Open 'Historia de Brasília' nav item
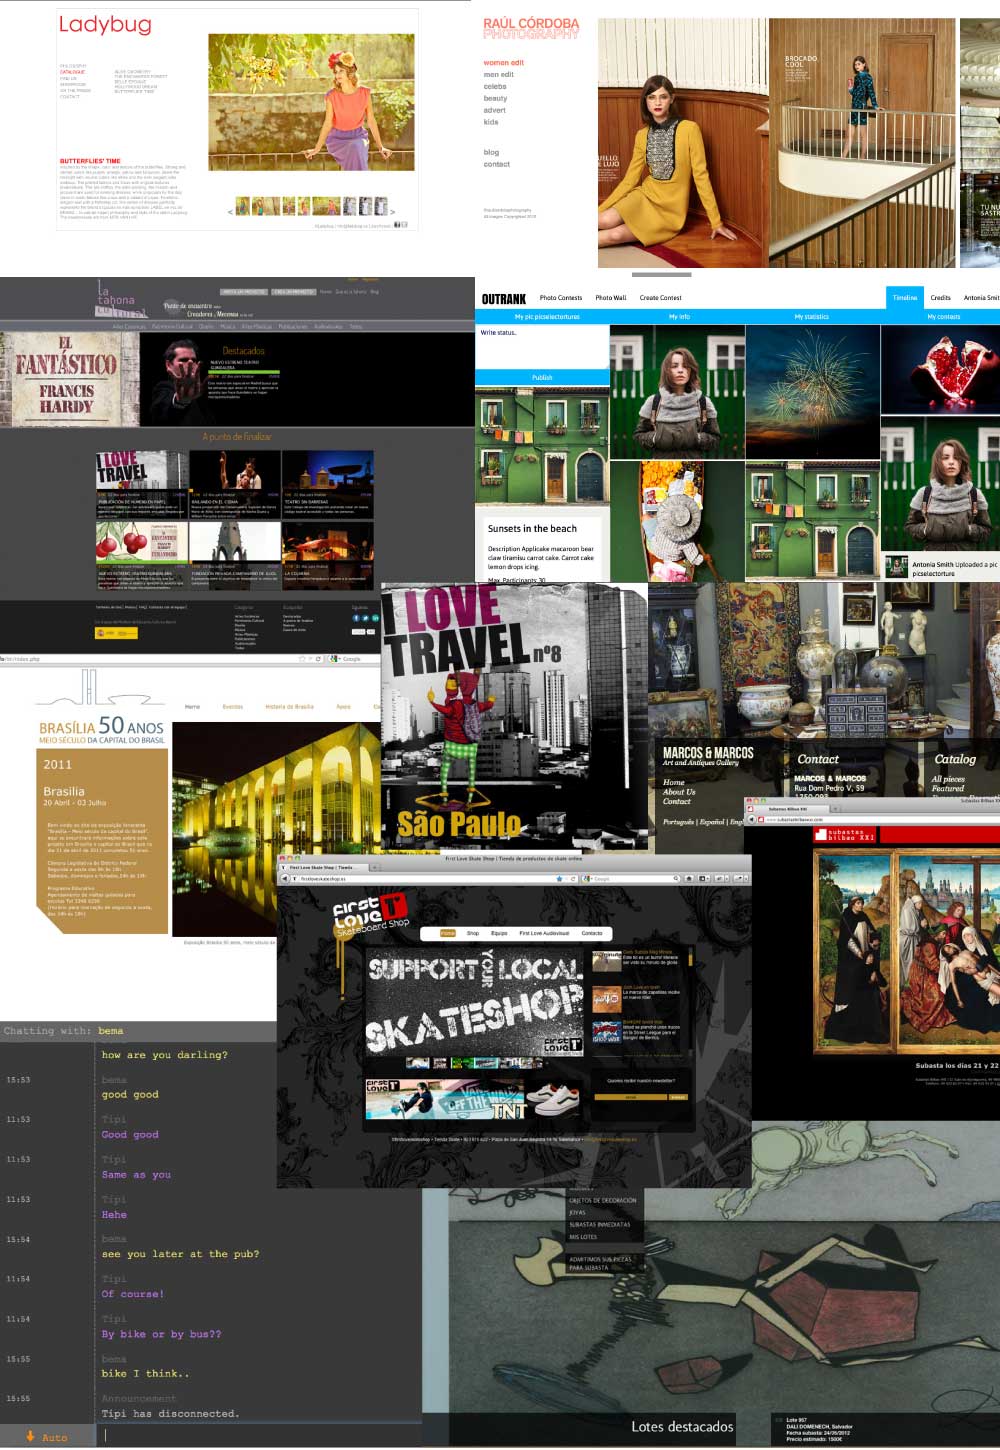The image size is (1000, 1450). click(x=289, y=707)
